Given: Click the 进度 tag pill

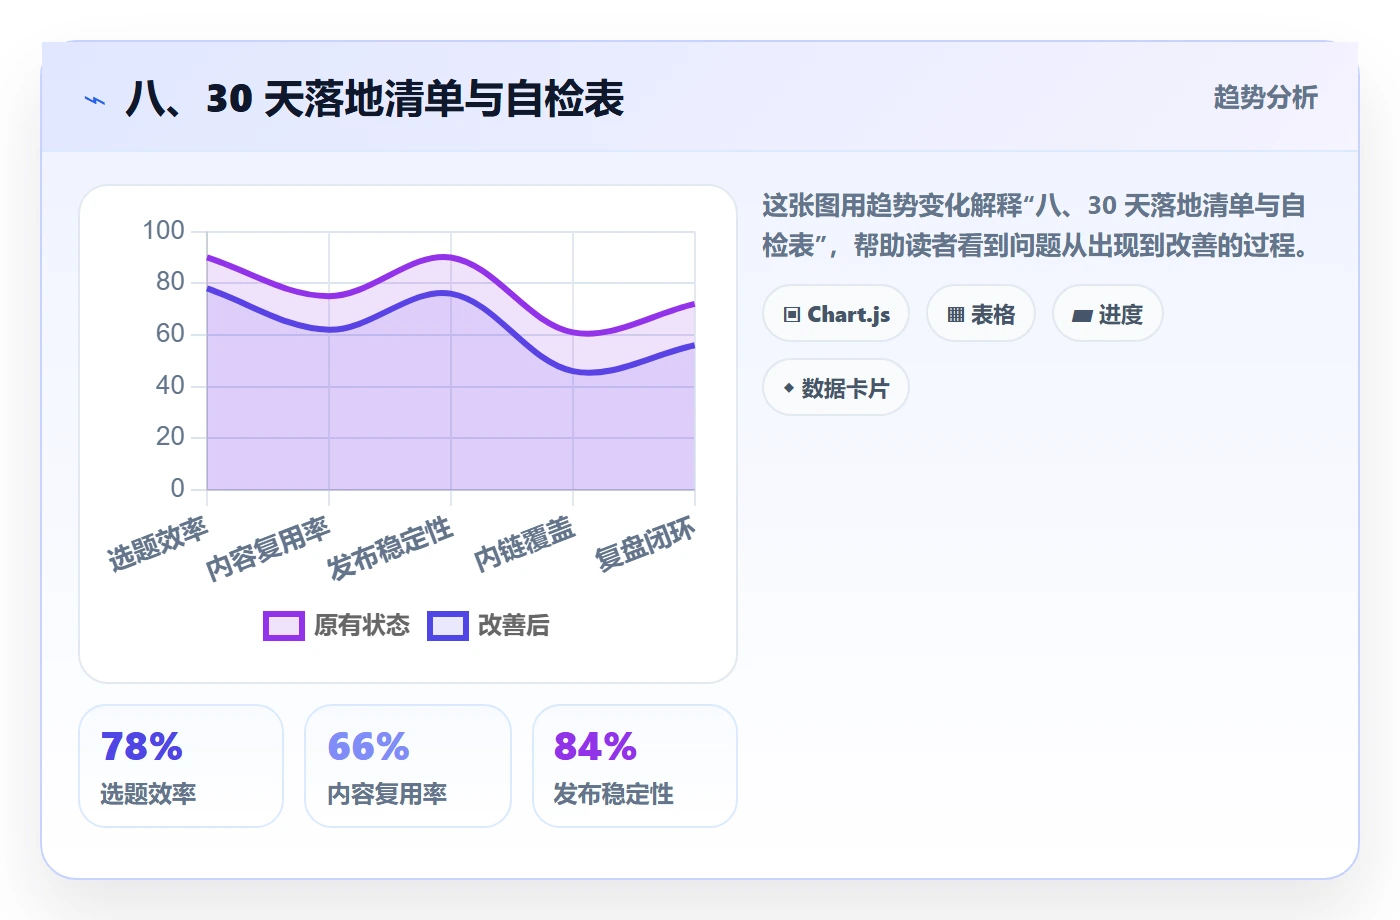Looking at the screenshot, I should pyautogui.click(x=1108, y=314).
